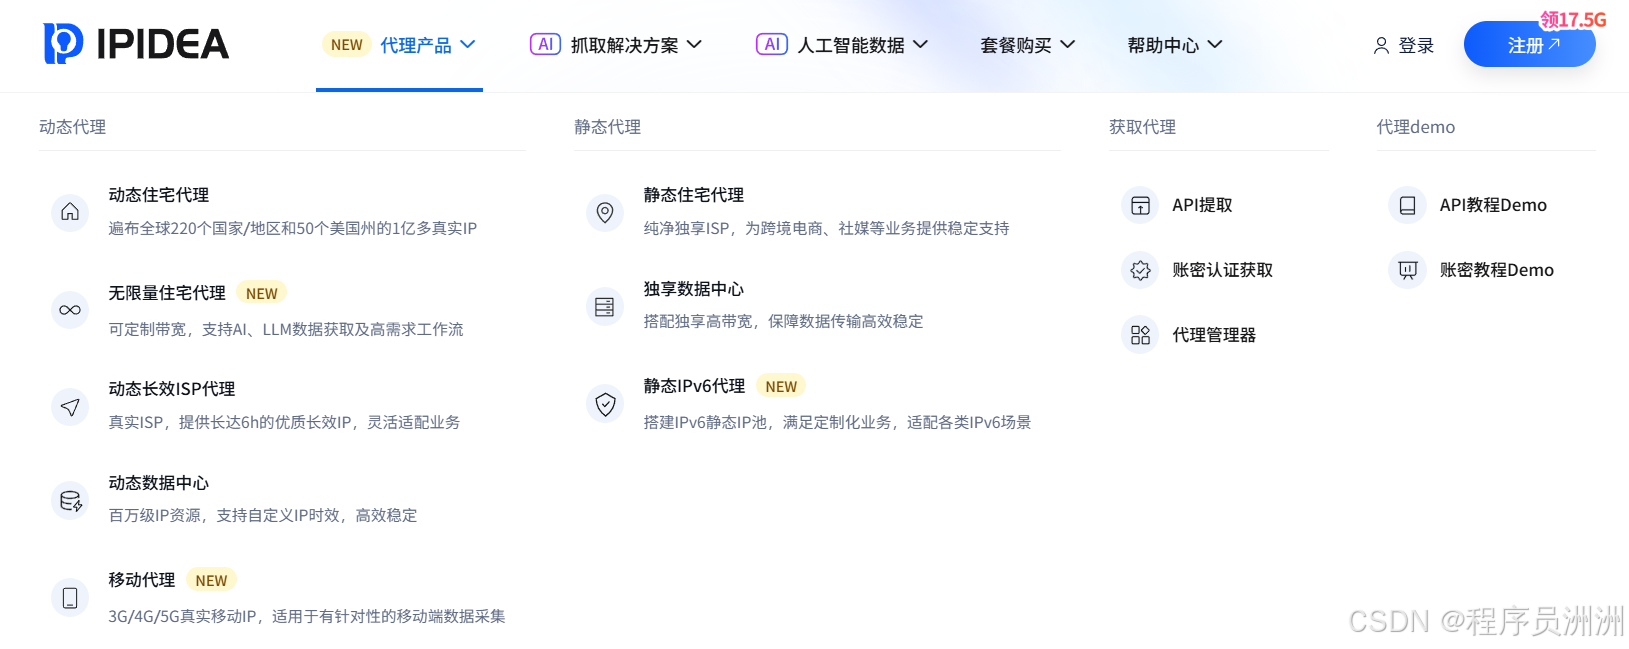Open the API教程Demo link
Viewport: 1629px width, 649px height.
tap(1493, 205)
